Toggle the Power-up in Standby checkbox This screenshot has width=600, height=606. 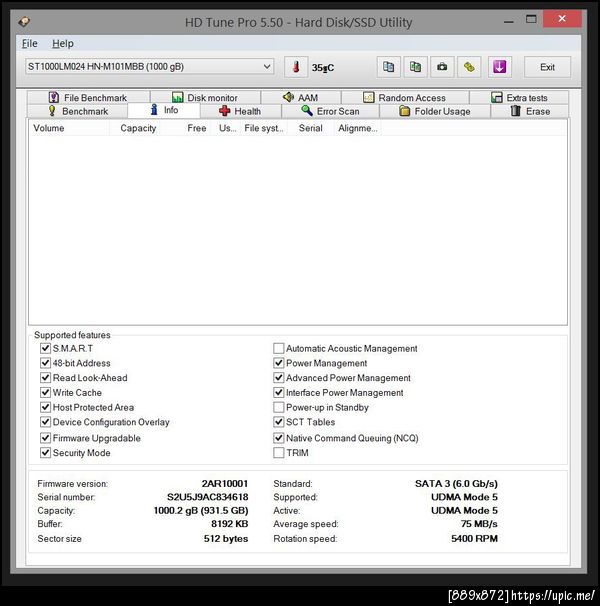point(278,407)
